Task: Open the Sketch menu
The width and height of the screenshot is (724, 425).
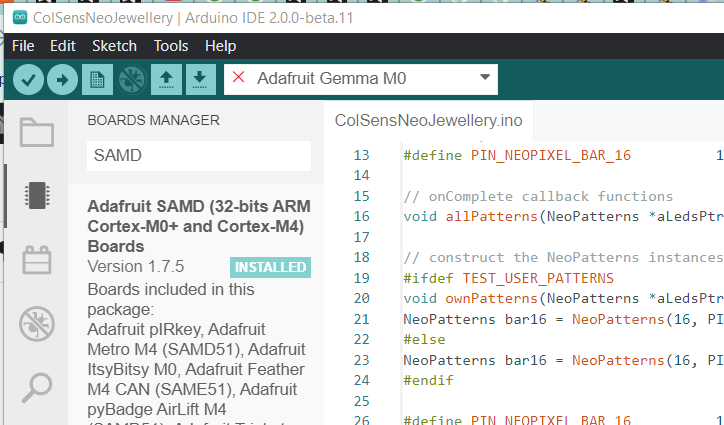Action: tap(114, 46)
